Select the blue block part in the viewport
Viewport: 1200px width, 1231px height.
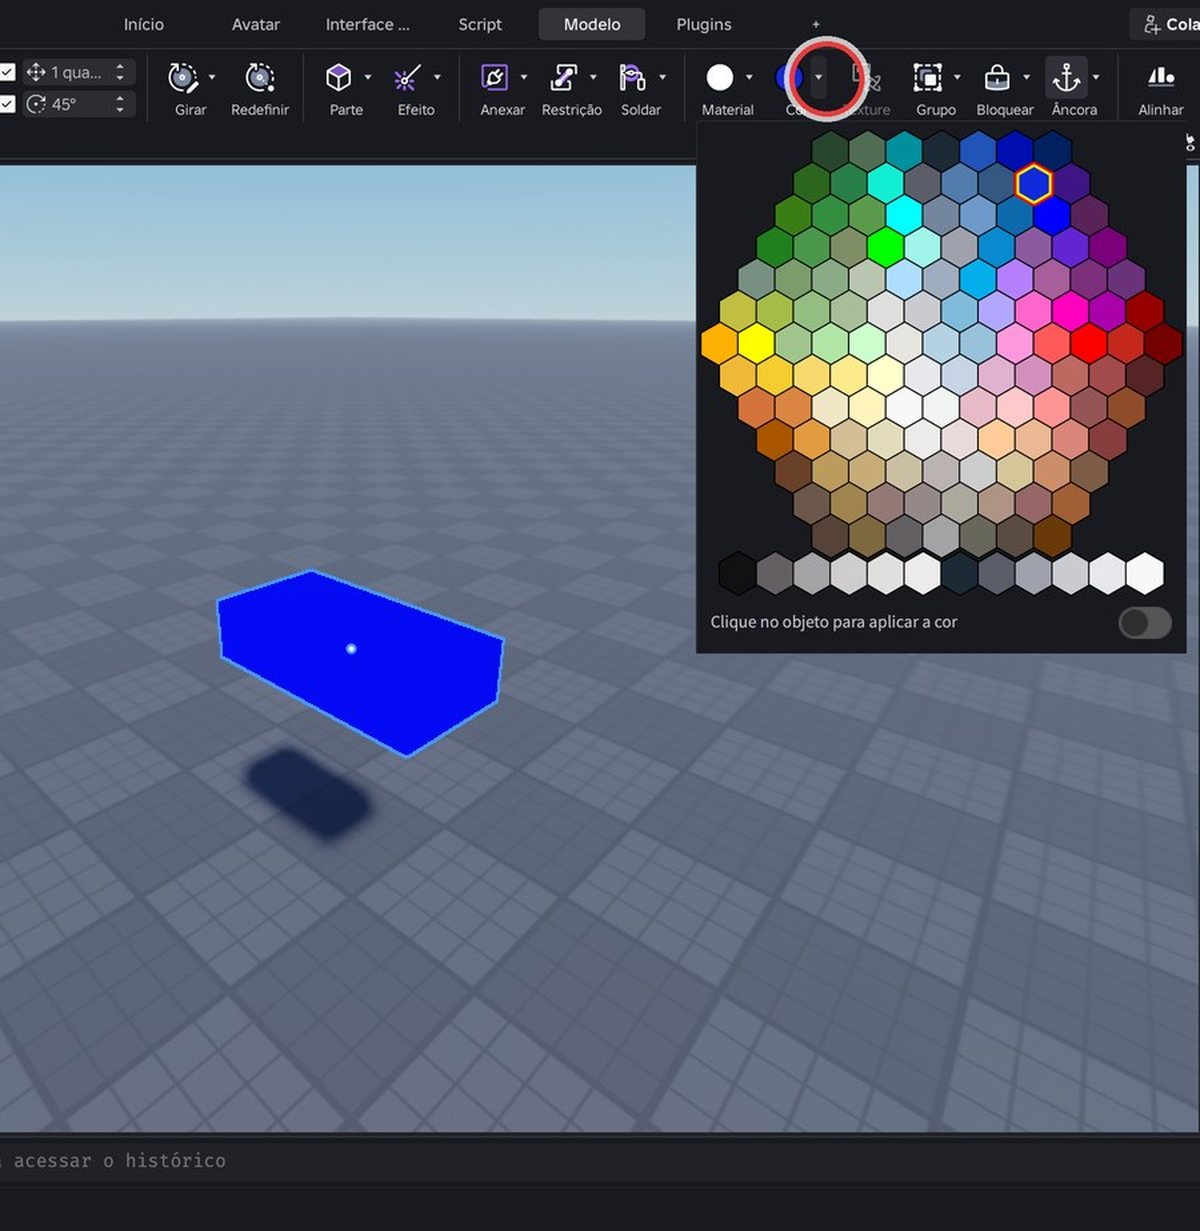point(360,662)
